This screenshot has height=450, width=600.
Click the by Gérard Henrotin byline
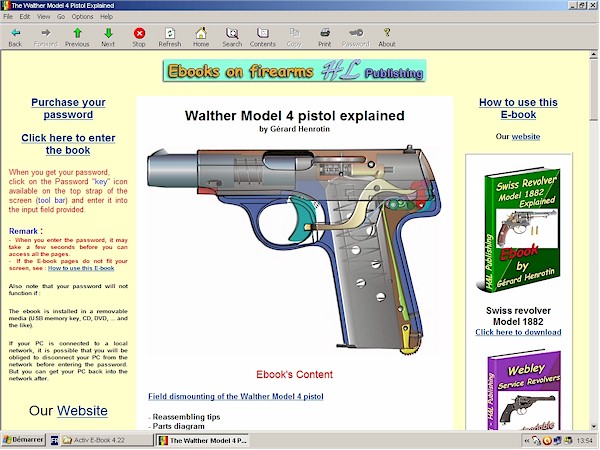coord(294,129)
